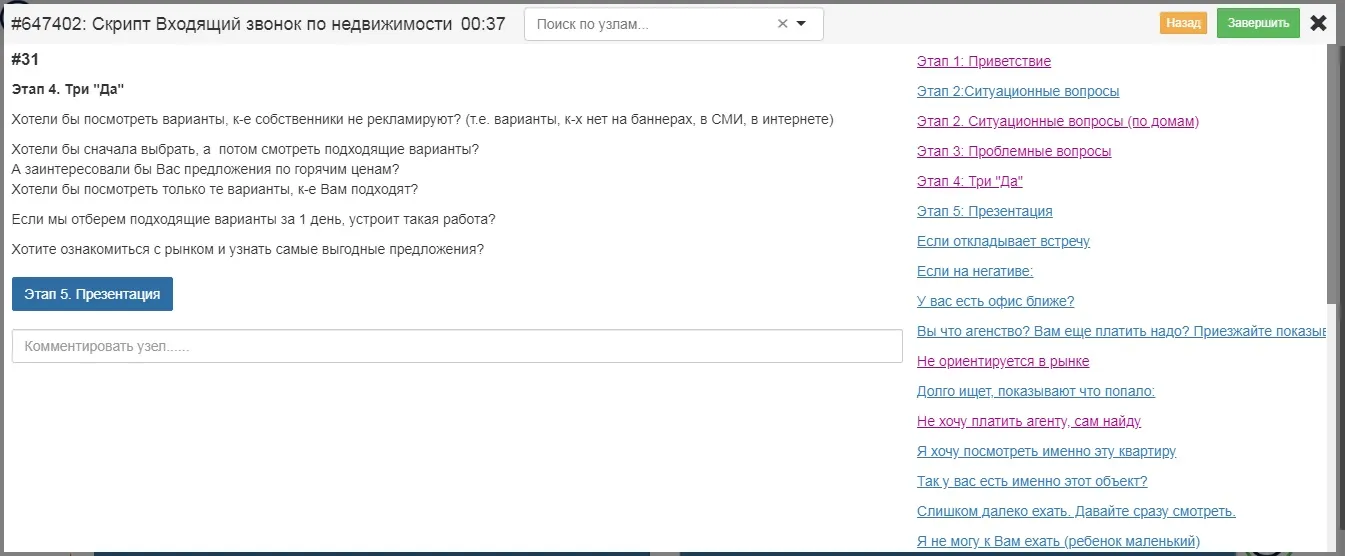Select У вас есть офис ближе? link

tap(995, 301)
